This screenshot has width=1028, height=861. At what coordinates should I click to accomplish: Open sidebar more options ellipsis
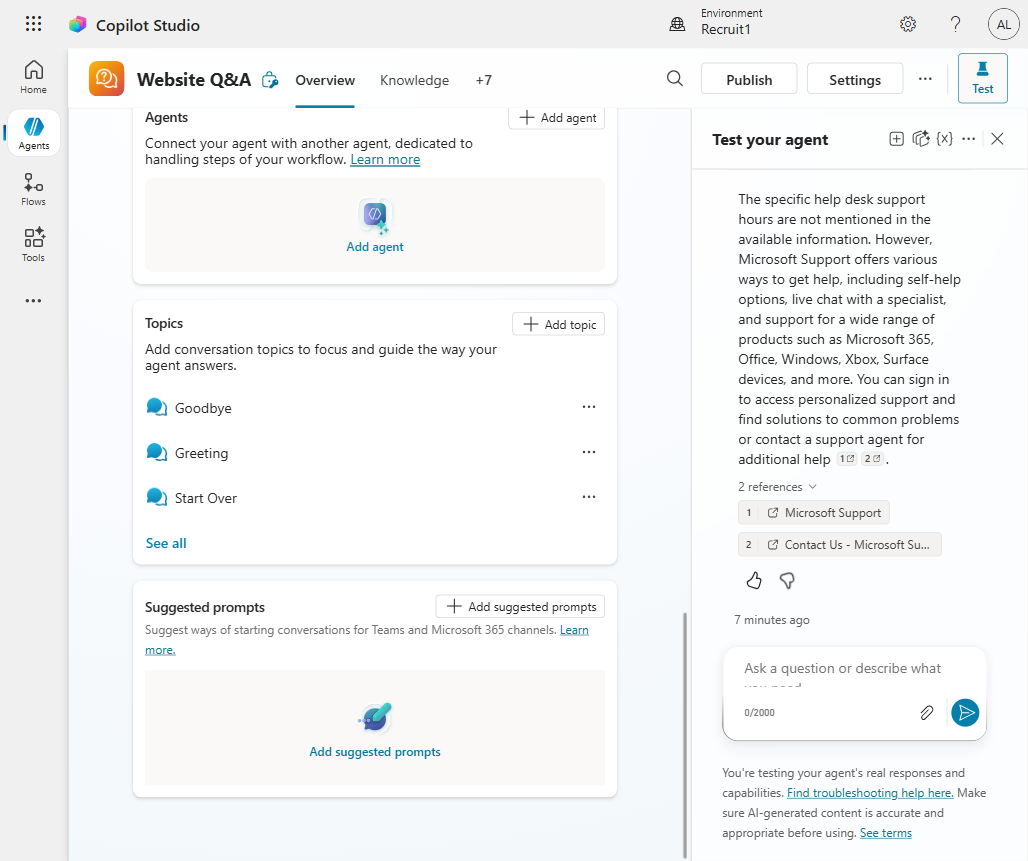(x=33, y=301)
